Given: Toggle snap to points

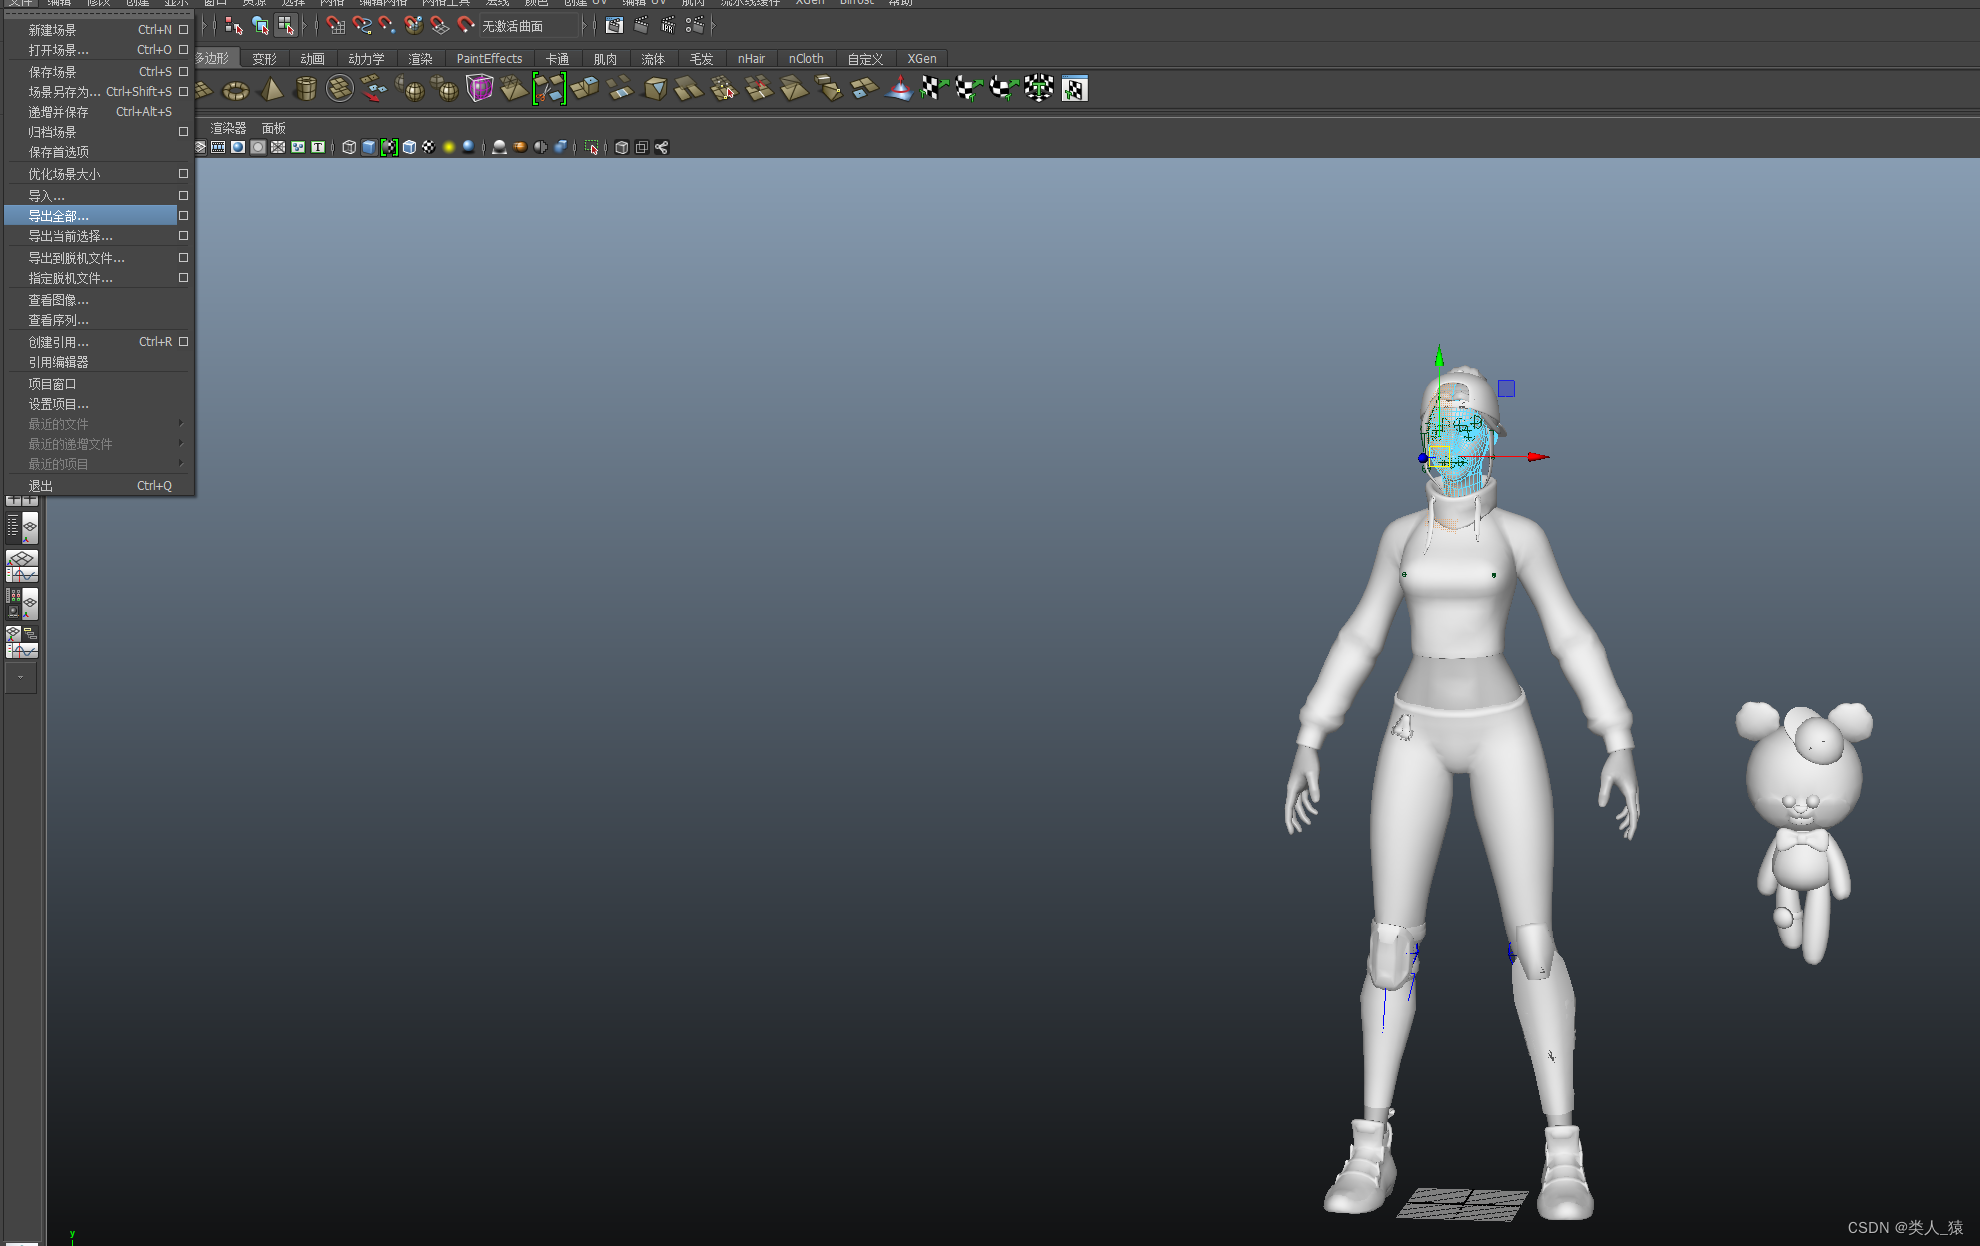Looking at the screenshot, I should point(387,26).
